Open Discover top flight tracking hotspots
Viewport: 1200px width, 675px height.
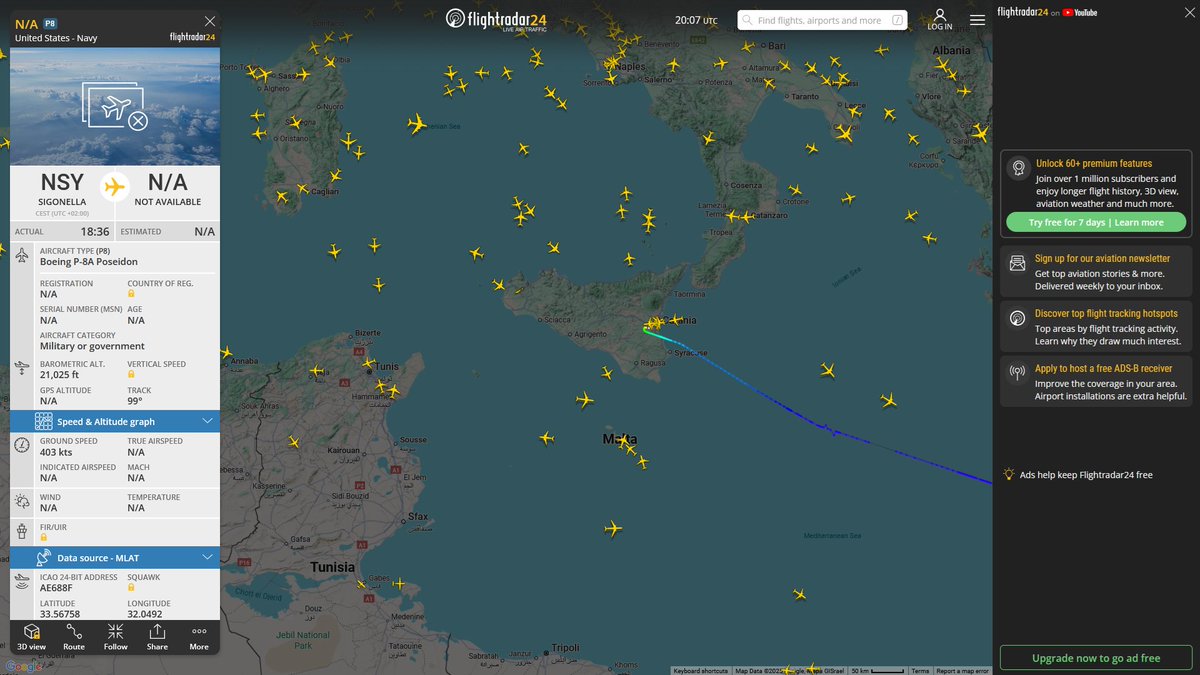pos(1096,326)
